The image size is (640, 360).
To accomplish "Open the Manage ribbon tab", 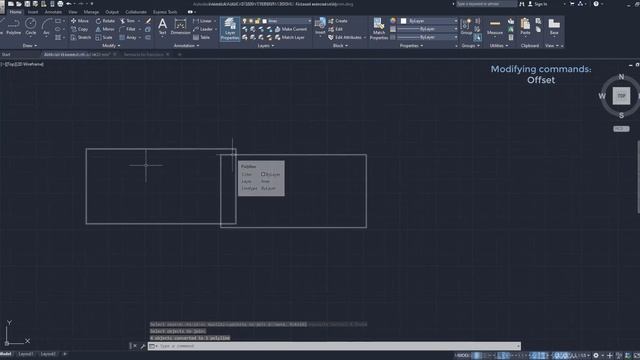I will click(91, 12).
